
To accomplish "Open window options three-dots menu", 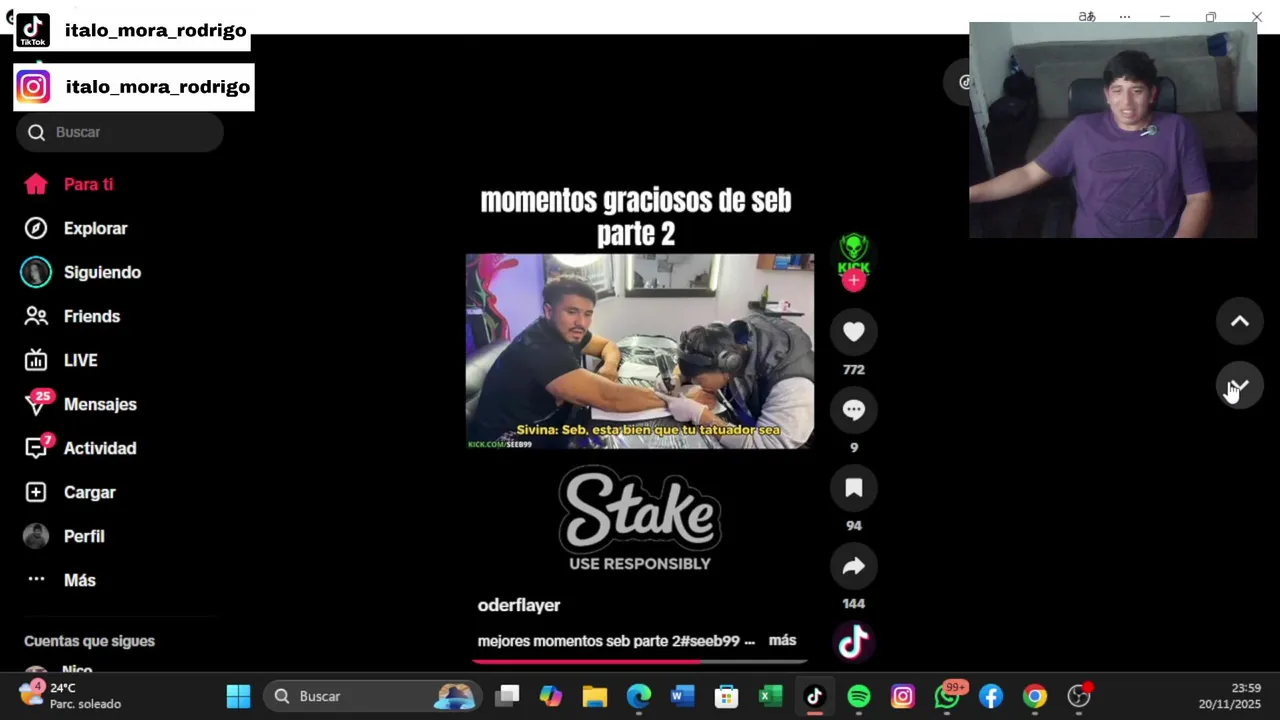I will click(x=1125, y=17).
